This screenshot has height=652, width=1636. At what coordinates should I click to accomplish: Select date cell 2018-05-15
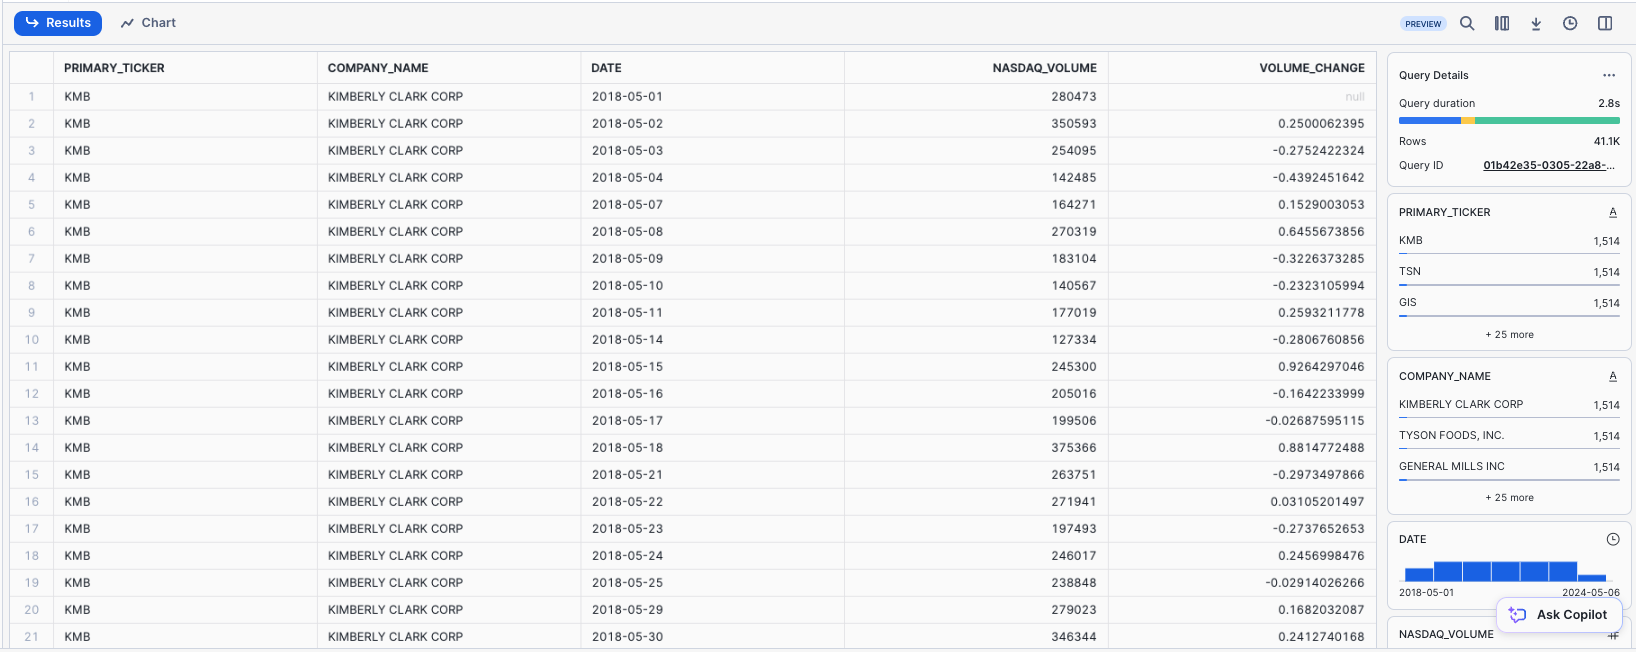[712, 367]
